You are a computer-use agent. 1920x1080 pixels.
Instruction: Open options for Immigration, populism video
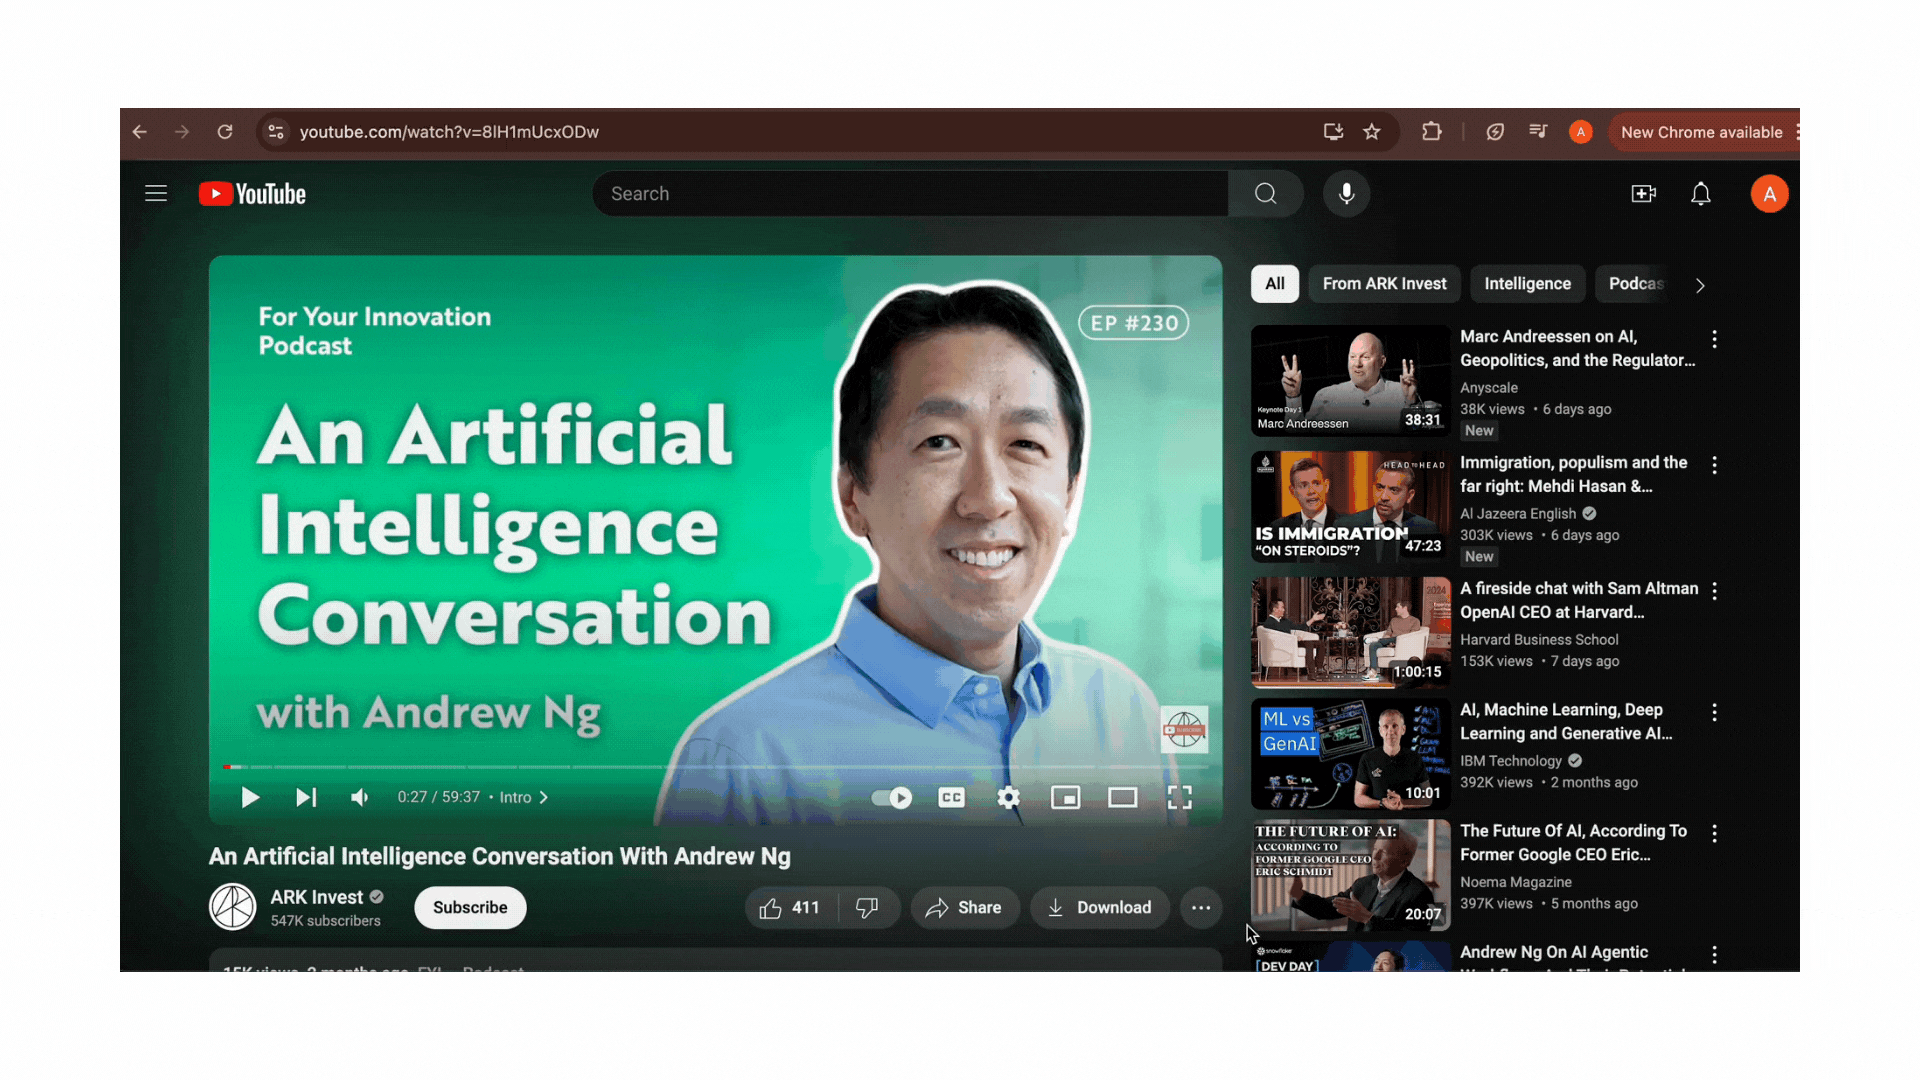1714,465
